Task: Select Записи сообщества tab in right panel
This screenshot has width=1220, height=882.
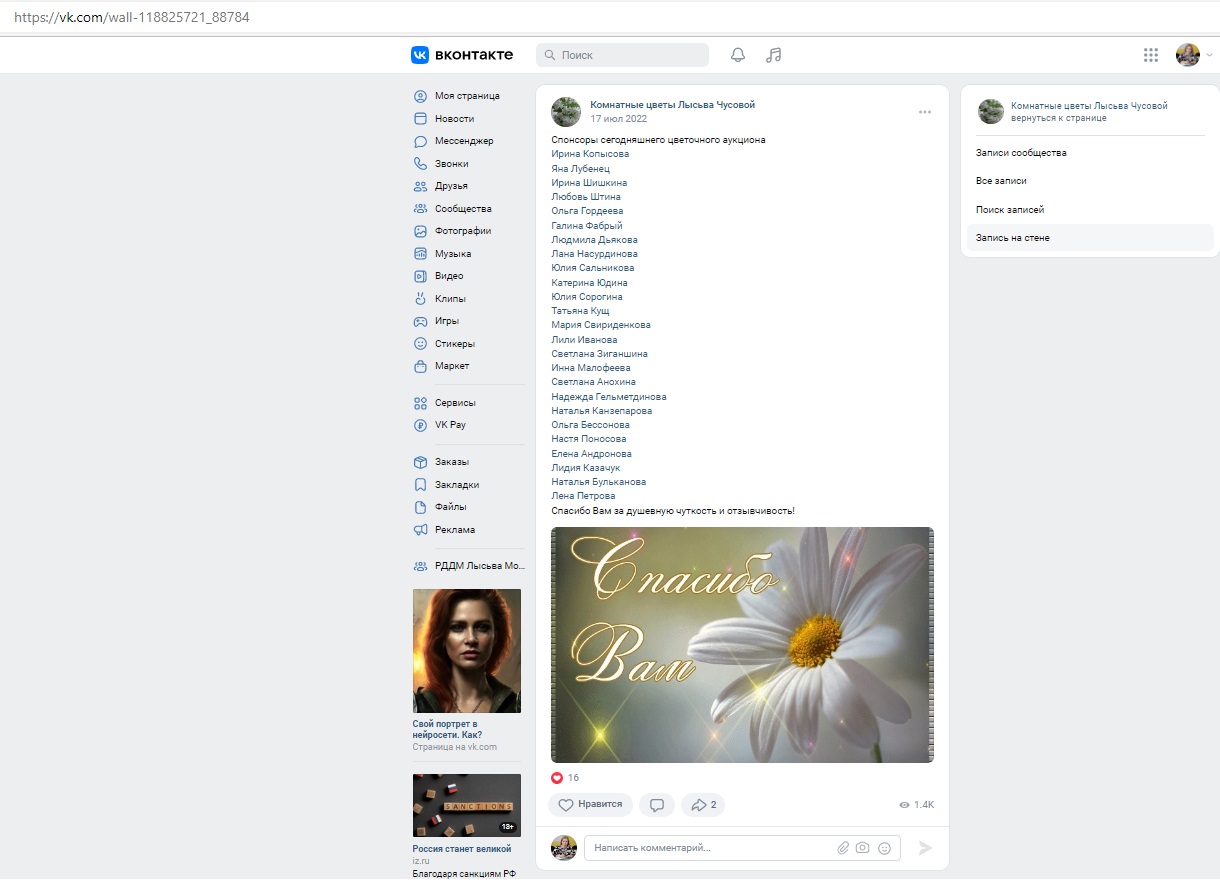Action: pos(1021,153)
